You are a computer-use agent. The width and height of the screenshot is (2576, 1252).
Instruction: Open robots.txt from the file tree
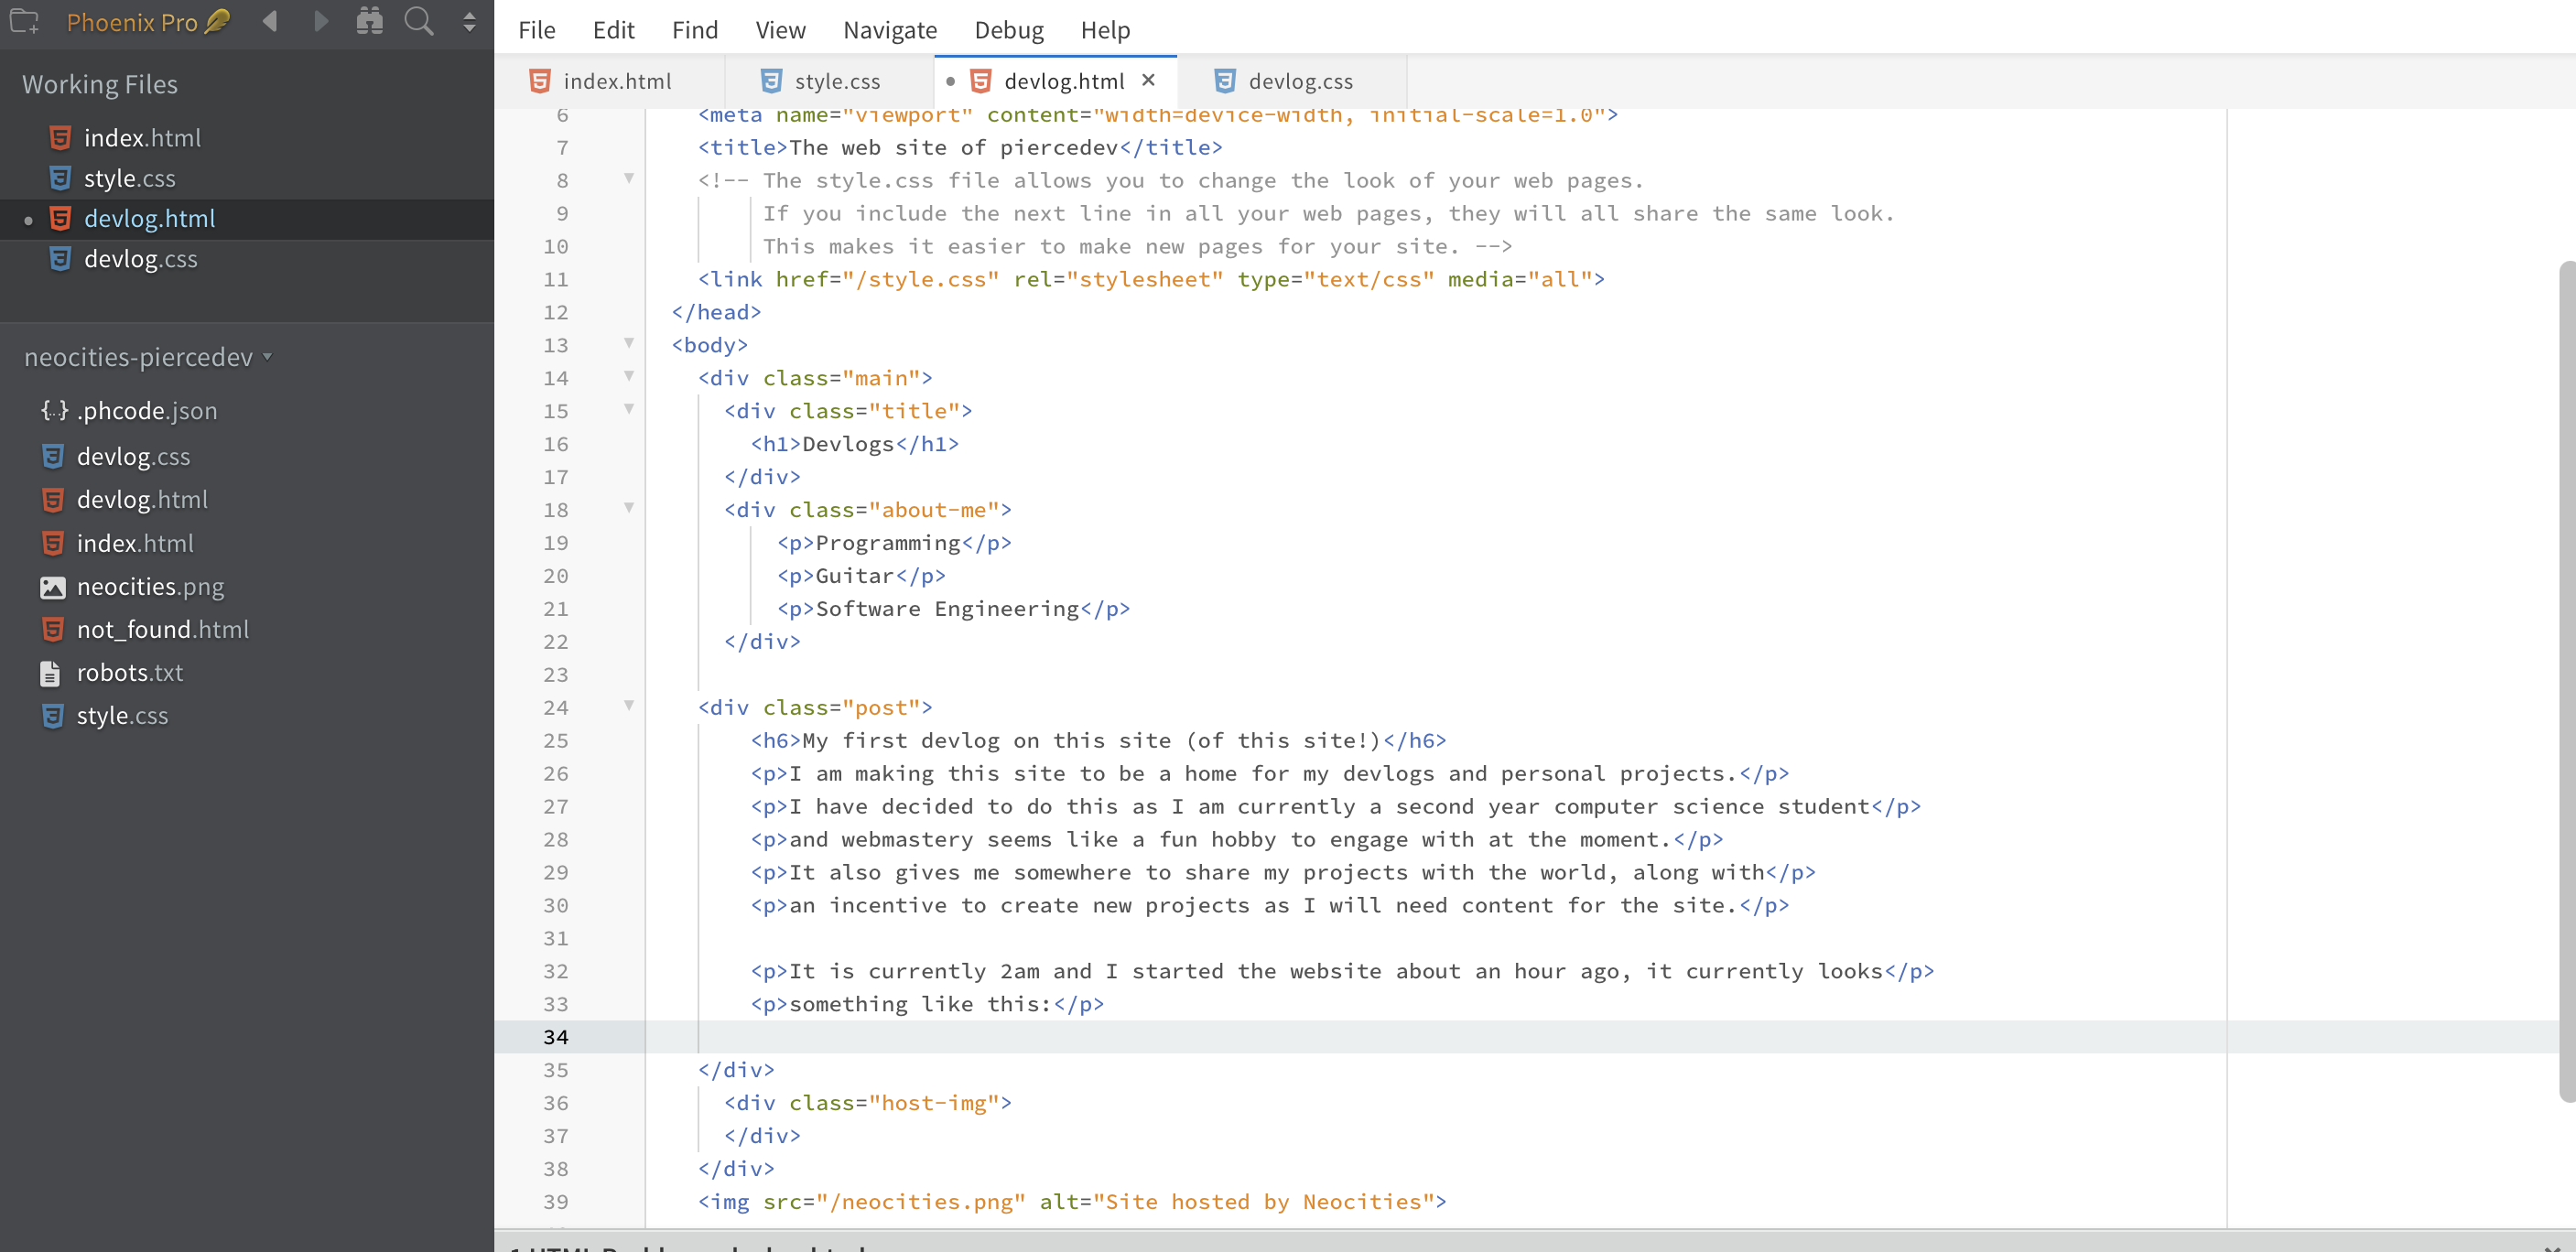pos(130,672)
